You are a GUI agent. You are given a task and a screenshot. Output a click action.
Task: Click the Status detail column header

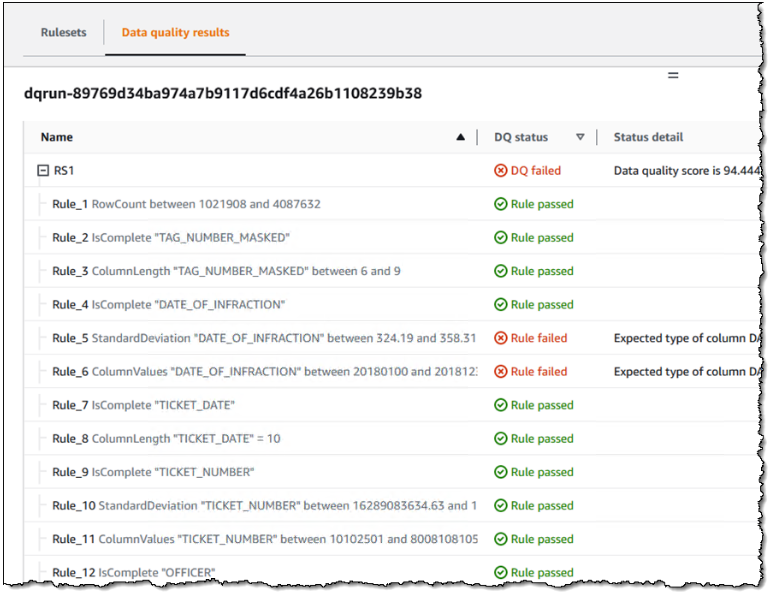pos(648,138)
